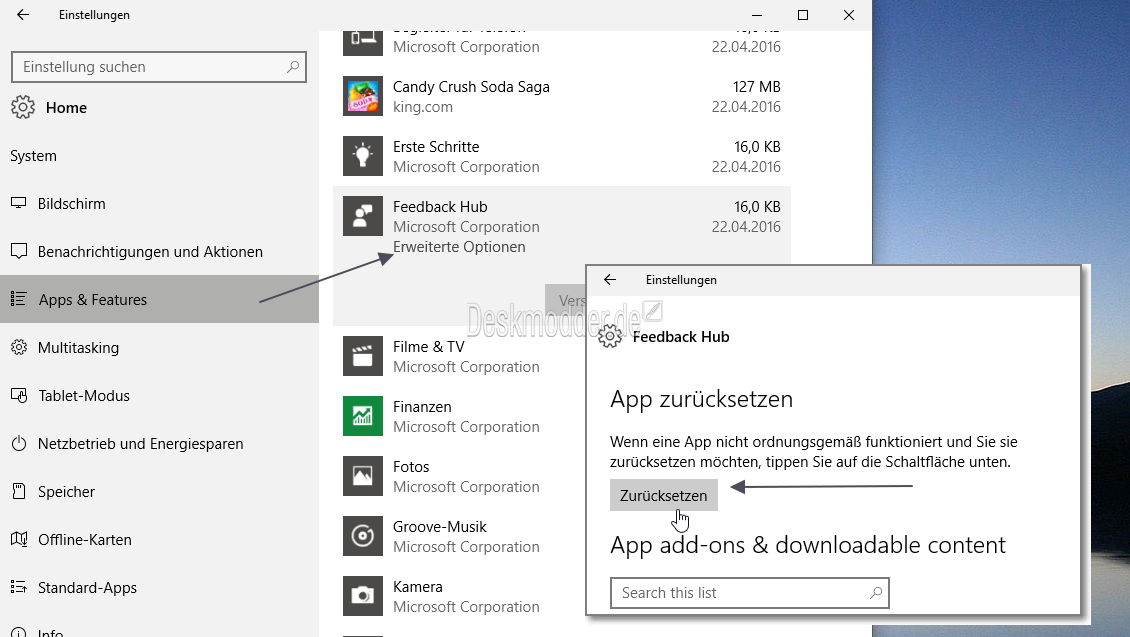Open Netzbetrieb und Energiesparen settings
The width and height of the screenshot is (1130, 637).
[159, 443]
